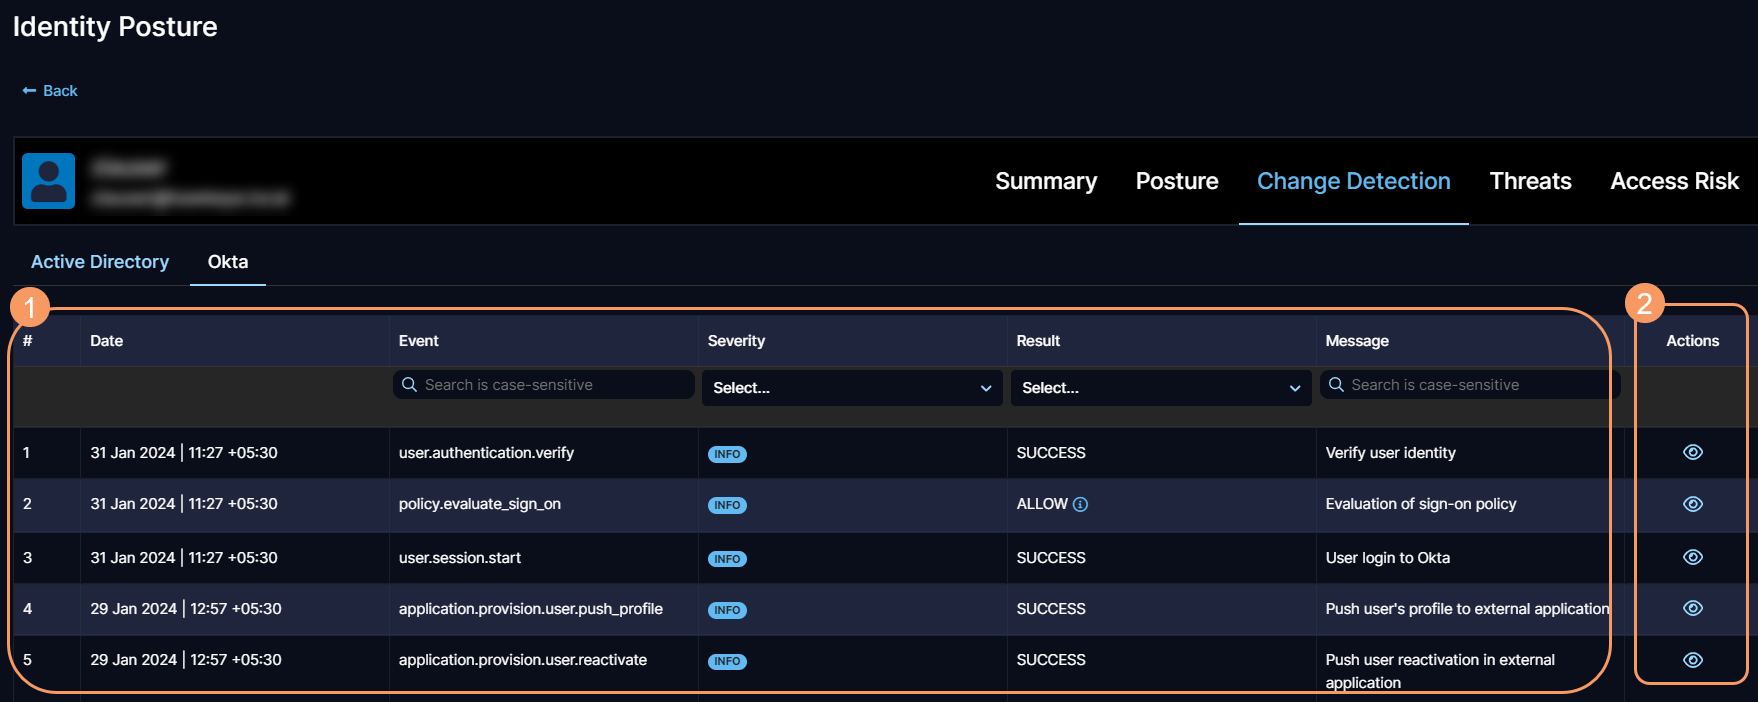Select the Okta sub-tab

pyautogui.click(x=228, y=262)
